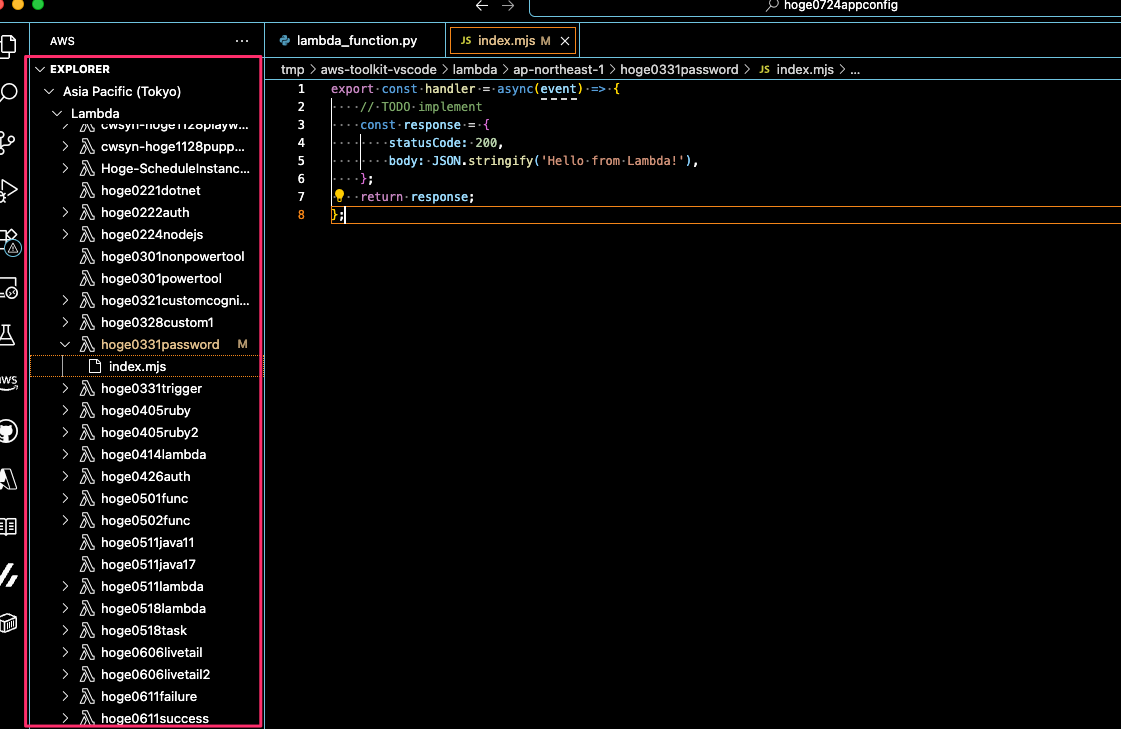Image resolution: width=1121 pixels, height=729 pixels.
Task: Open the GitHub view in activity bar
Action: pos(8,431)
